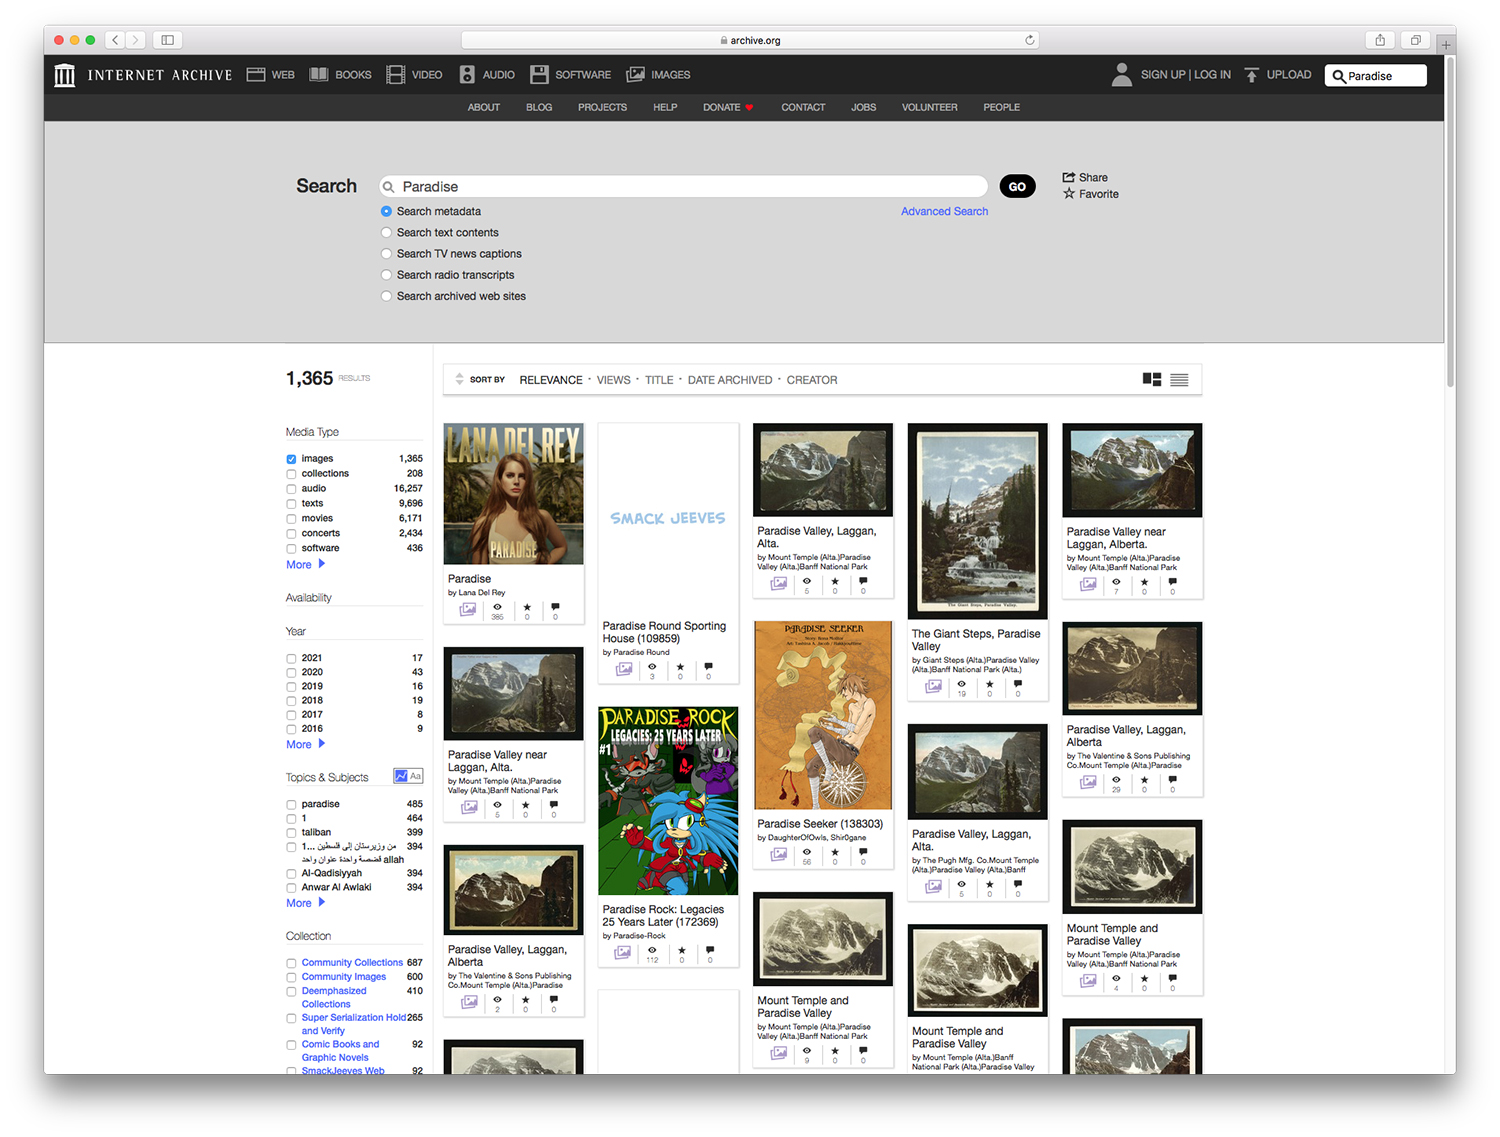Image resolution: width=1500 pixels, height=1137 pixels.
Task: Toggle the Safari sidebar button
Action: [x=167, y=40]
